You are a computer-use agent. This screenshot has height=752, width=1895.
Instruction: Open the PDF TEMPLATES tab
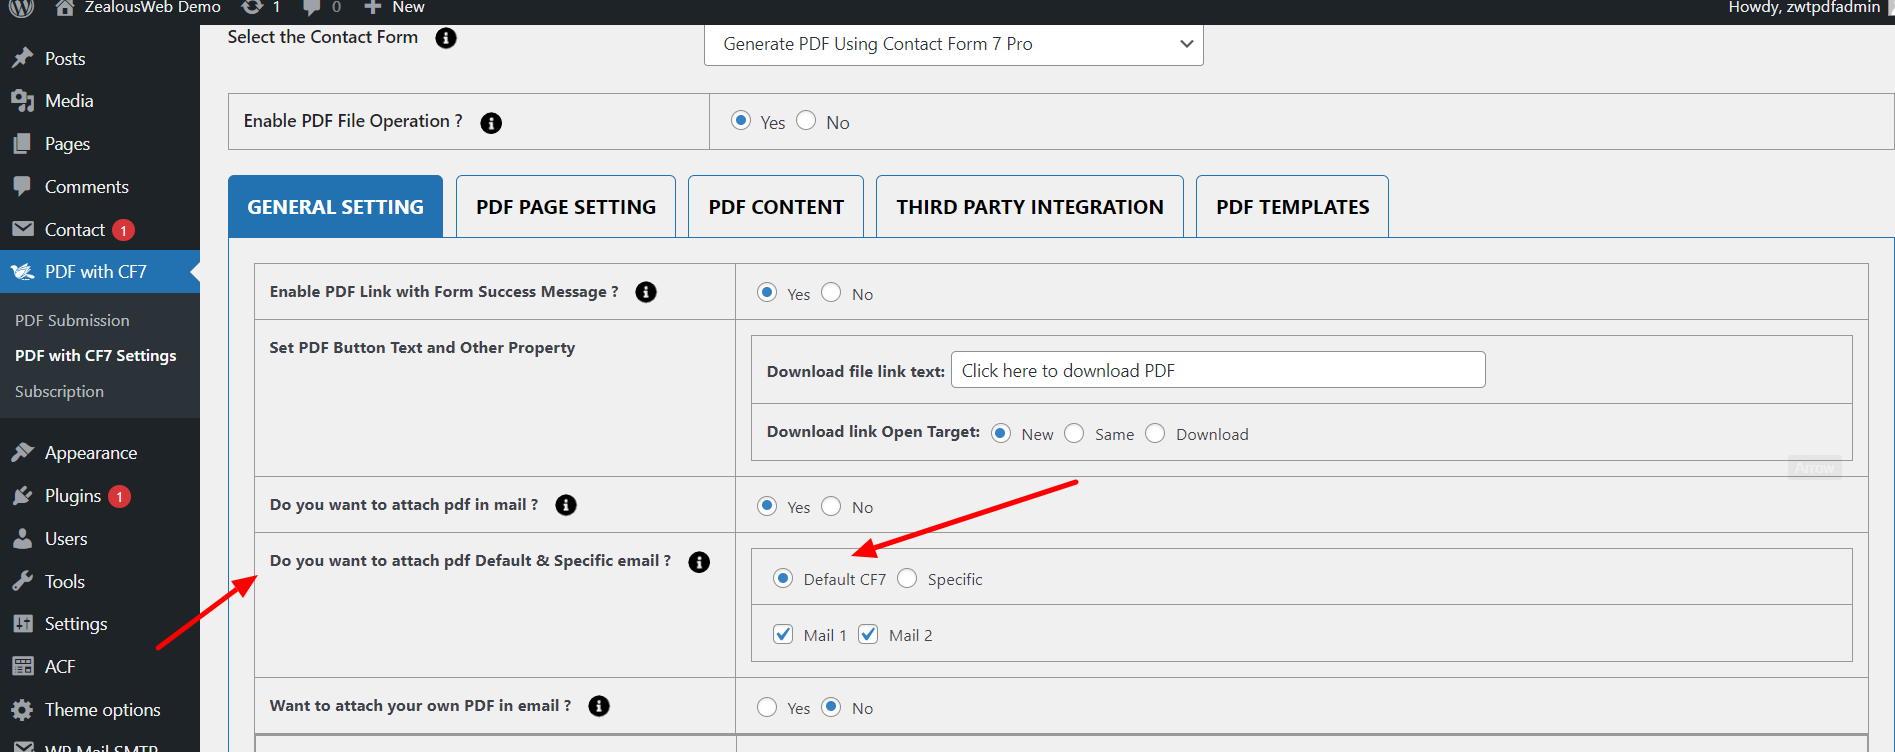pos(1292,207)
